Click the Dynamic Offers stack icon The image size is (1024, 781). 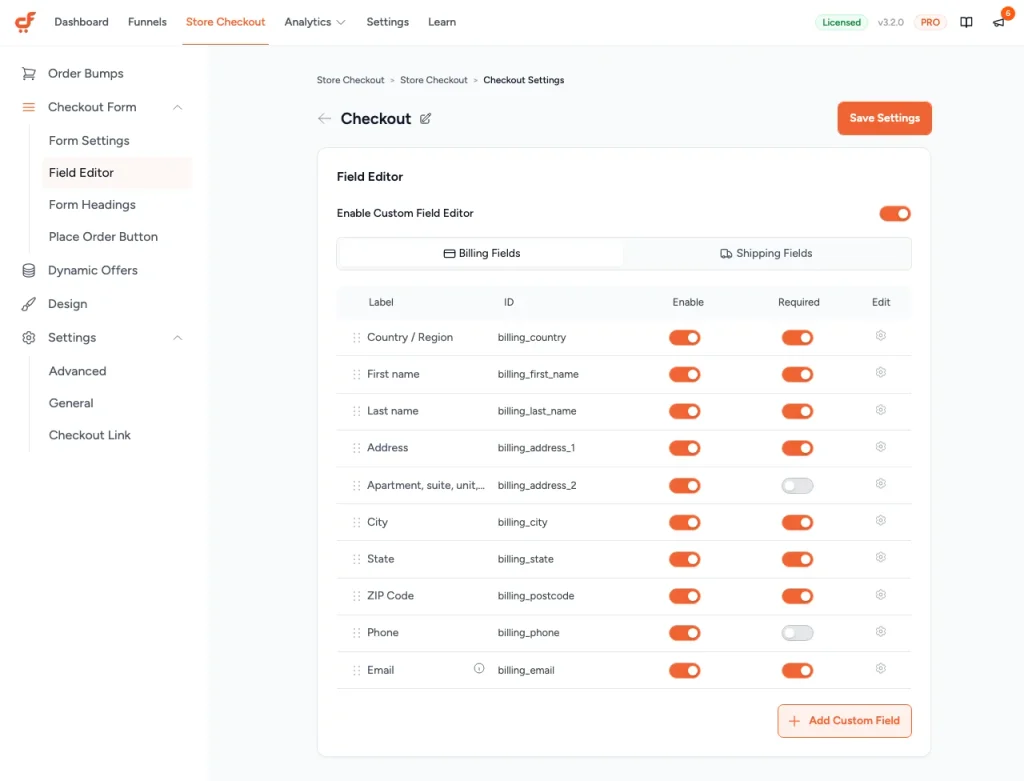[x=29, y=270]
